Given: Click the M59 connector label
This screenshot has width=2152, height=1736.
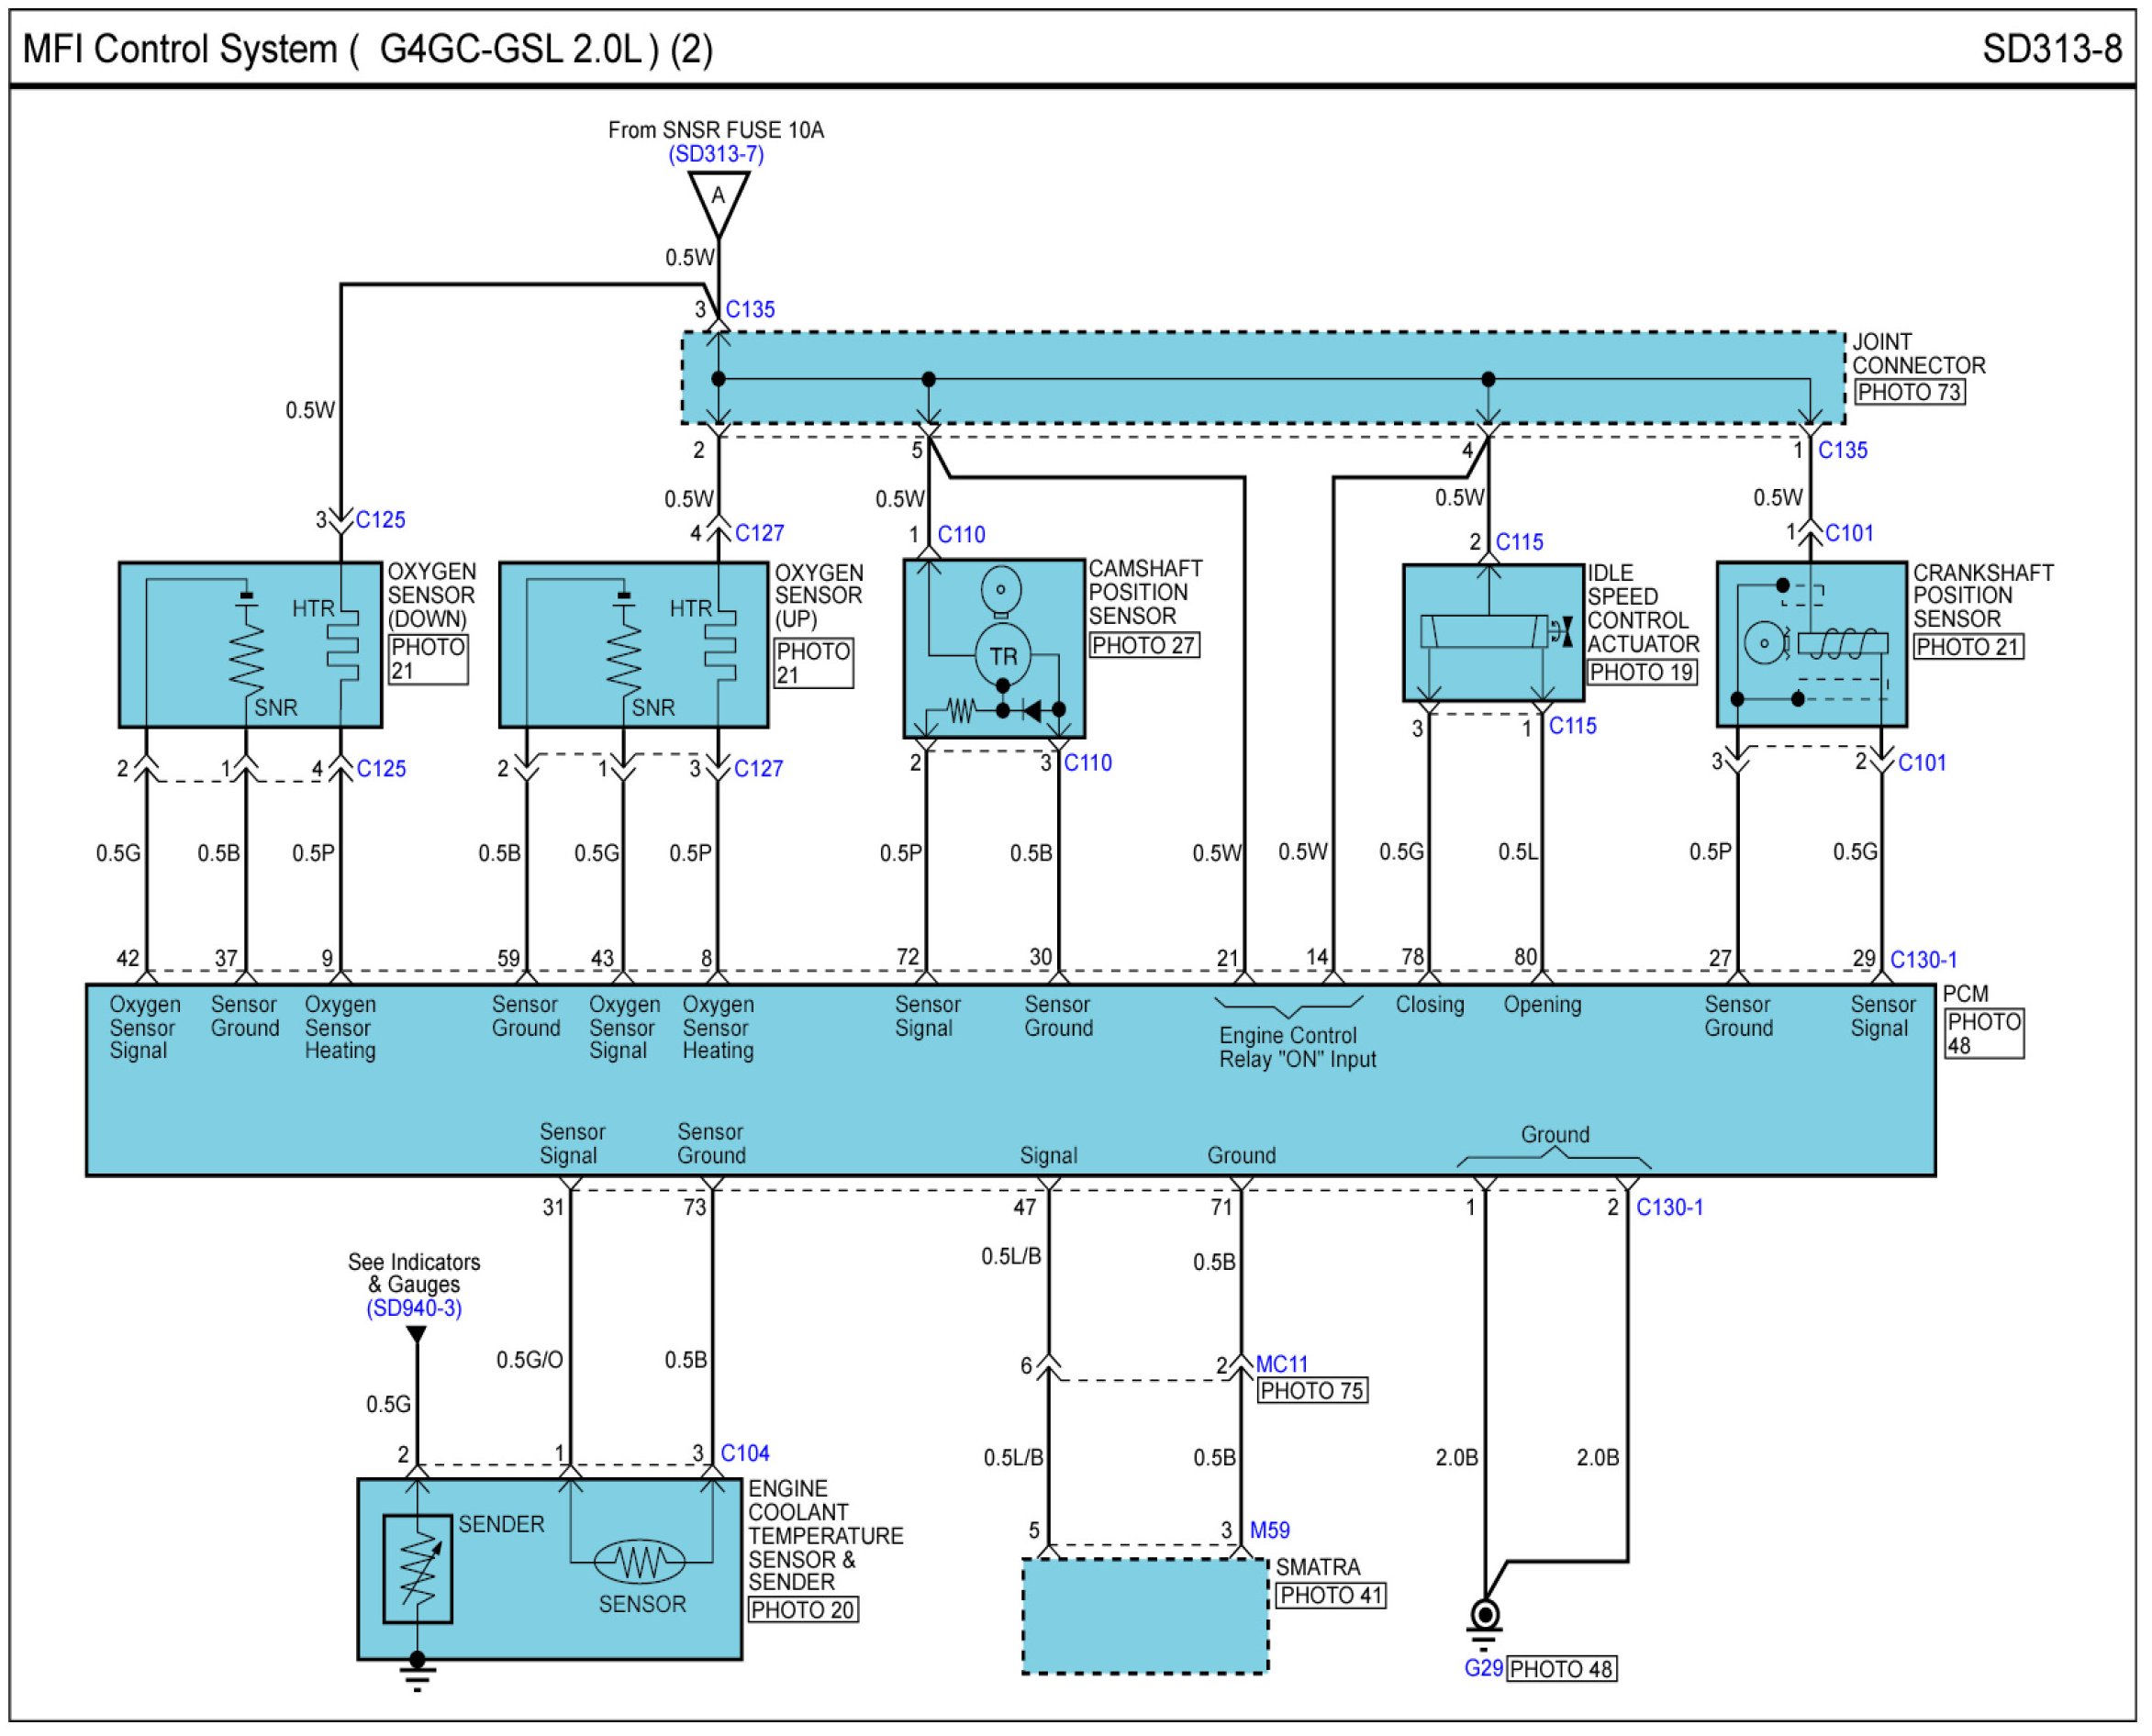Looking at the screenshot, I should point(1270,1530).
